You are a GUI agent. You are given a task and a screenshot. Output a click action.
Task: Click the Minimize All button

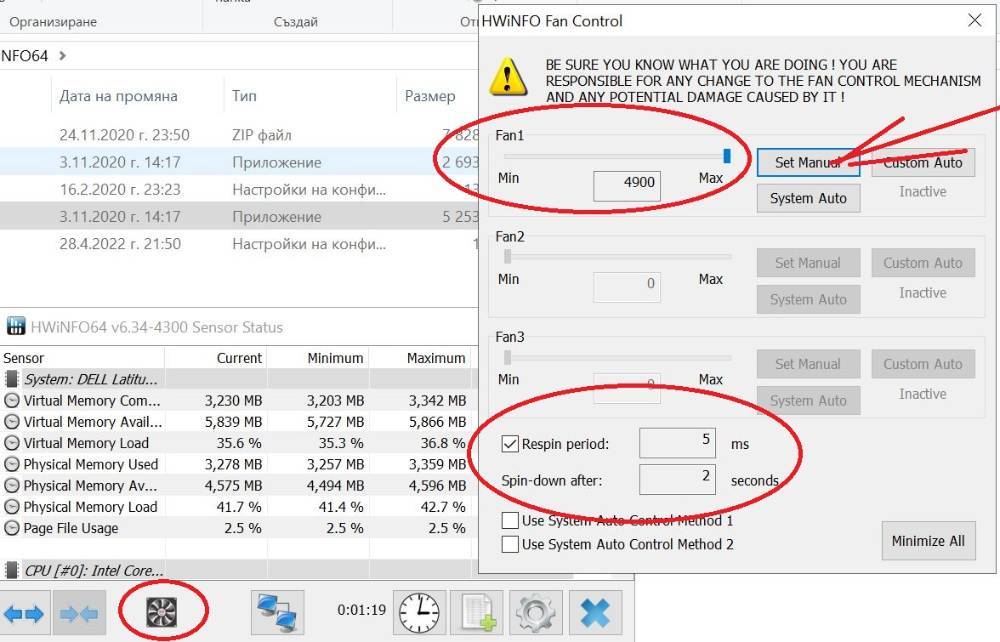929,541
